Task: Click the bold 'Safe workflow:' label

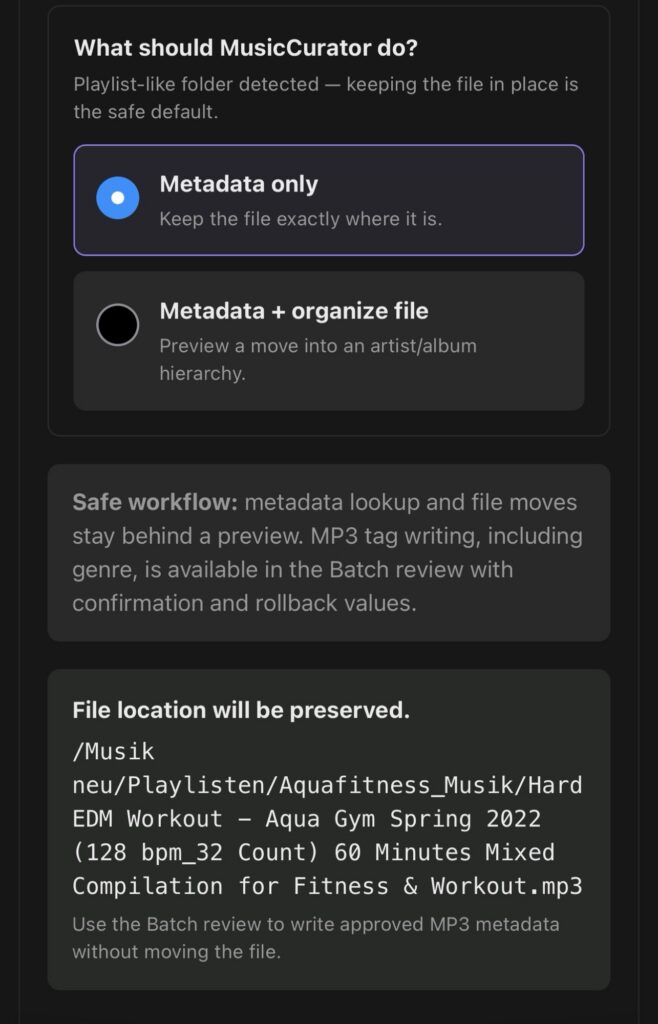Action: [155, 502]
